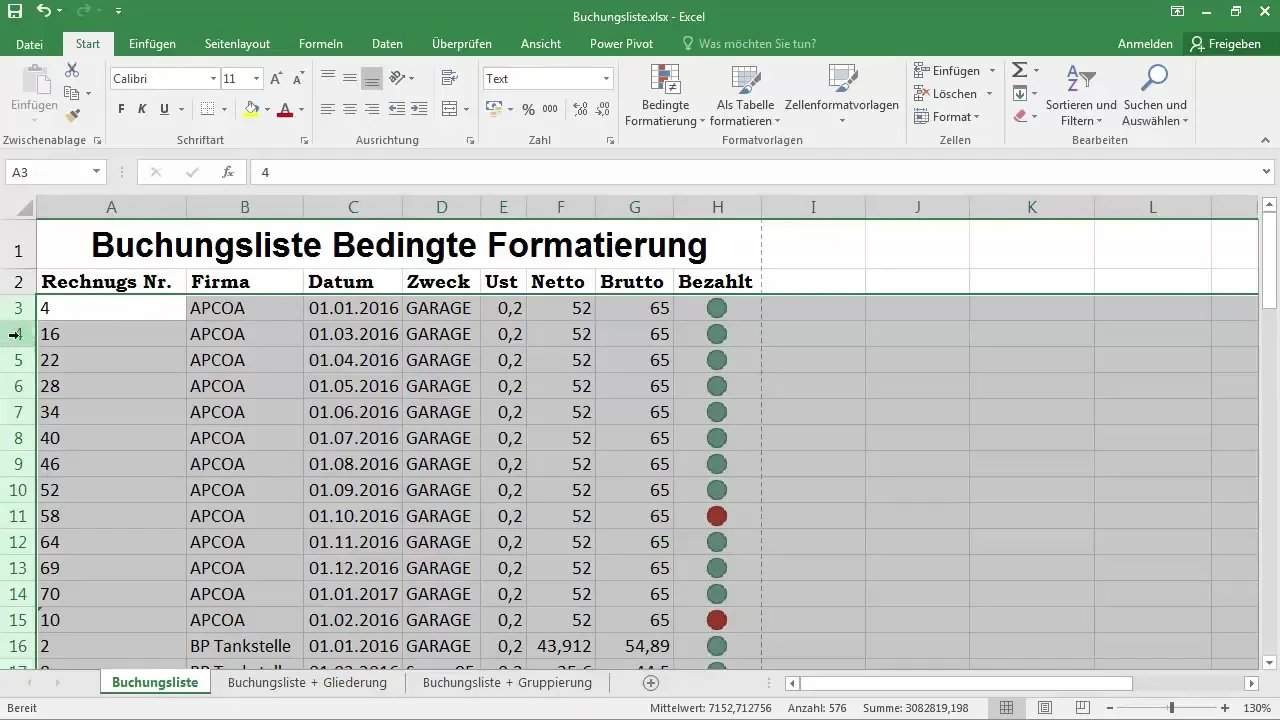Open Suchen und Auswählen menu
Viewport: 1280px width, 720px height.
[x=1155, y=96]
